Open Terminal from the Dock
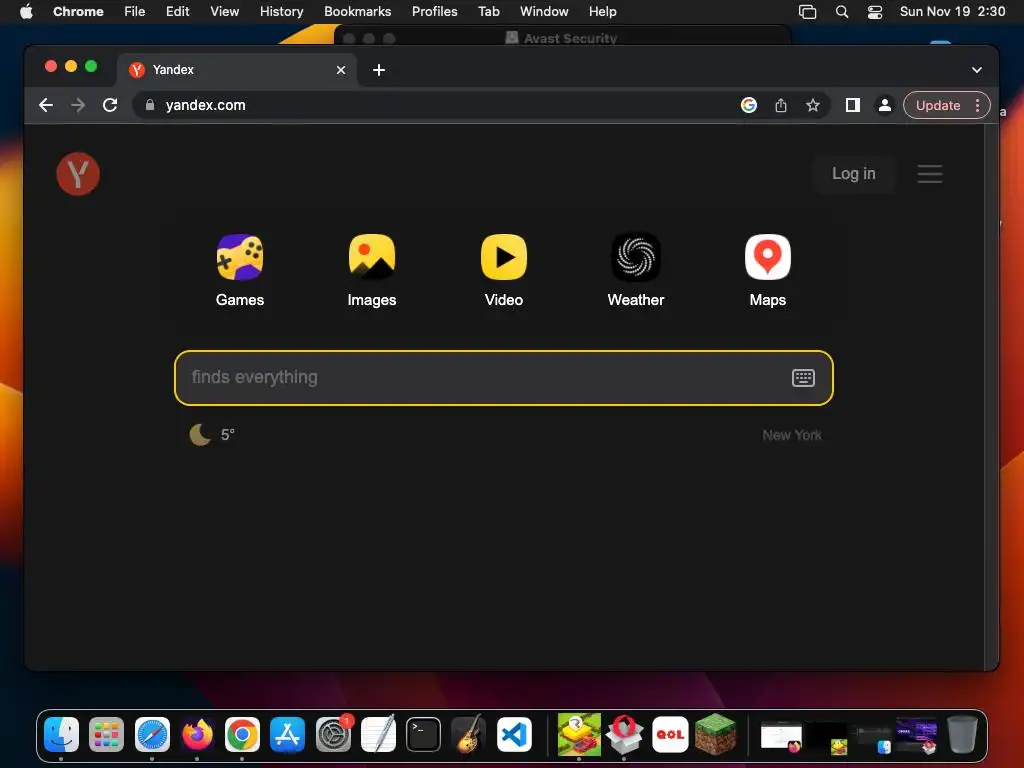The image size is (1024, 768). tap(423, 734)
